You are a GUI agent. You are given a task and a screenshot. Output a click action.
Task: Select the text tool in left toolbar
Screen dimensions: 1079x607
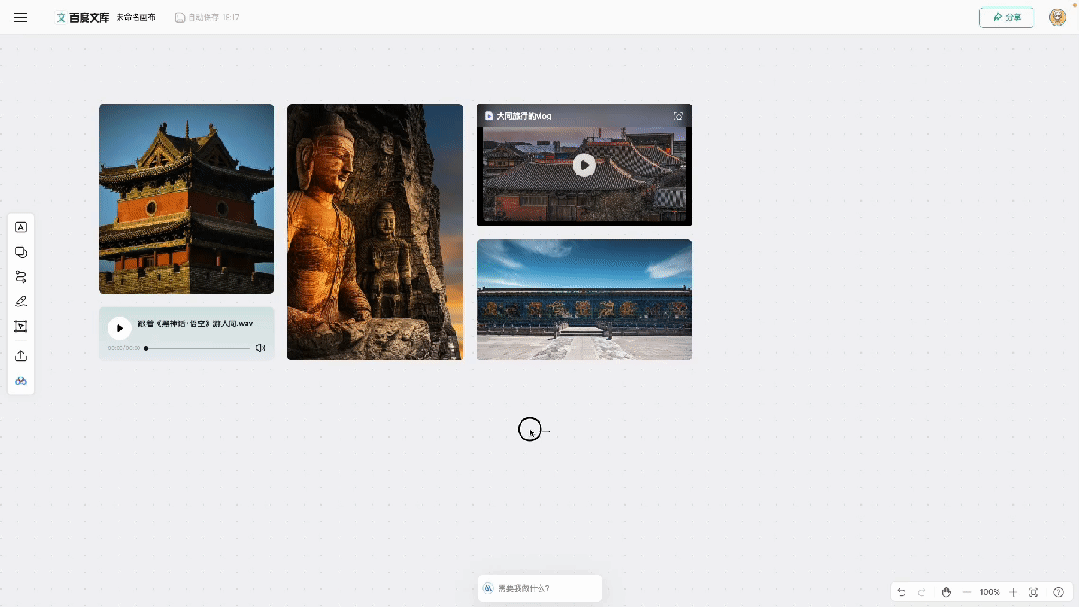[21, 227]
